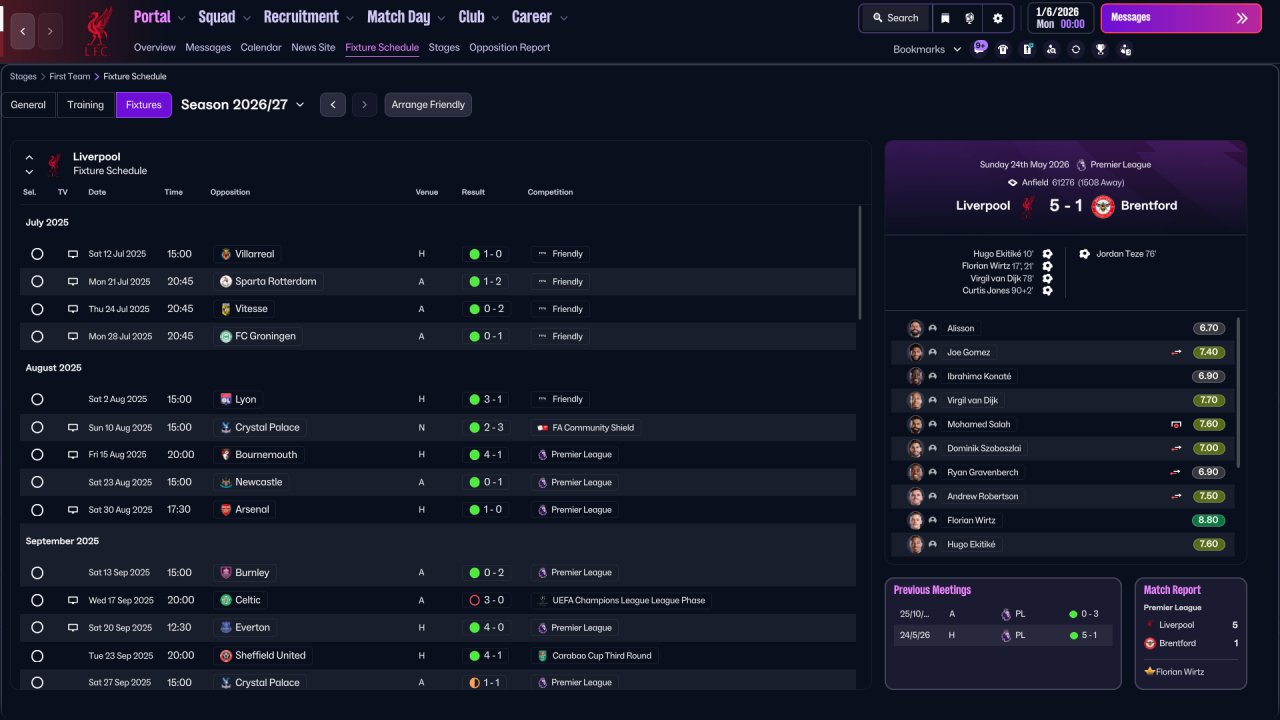Go to previous season with left arrow
Image resolution: width=1280 pixels, height=720 pixels.
click(333, 105)
